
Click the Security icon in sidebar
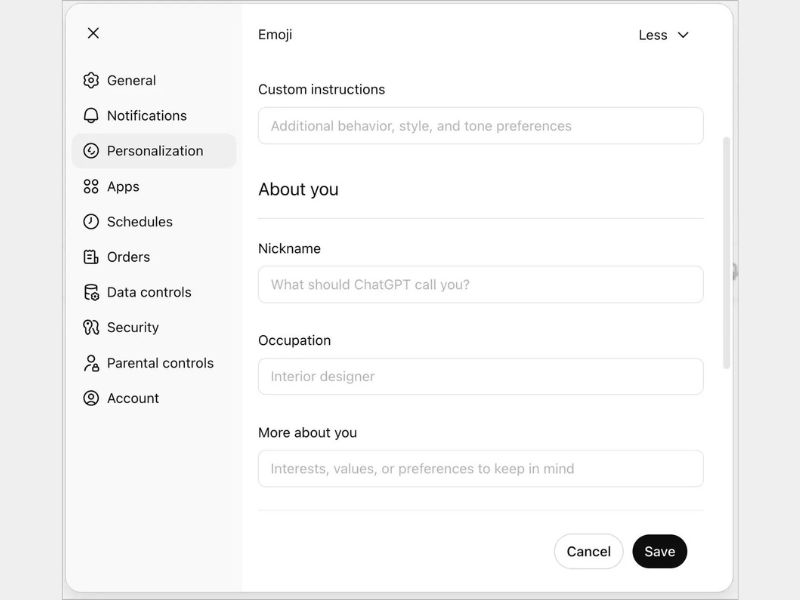pos(91,328)
